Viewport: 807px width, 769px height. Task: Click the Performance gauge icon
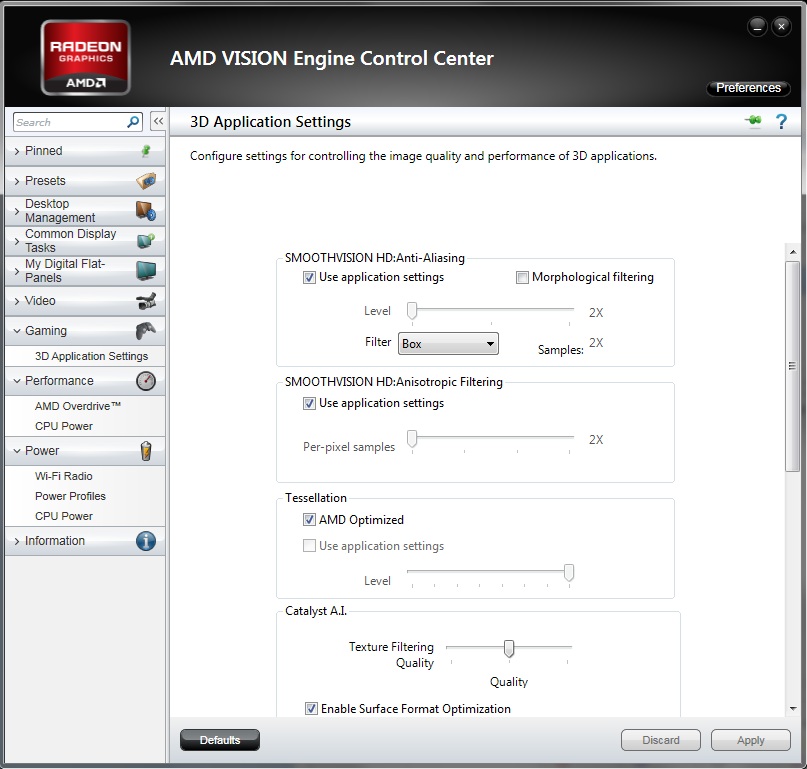tap(146, 381)
